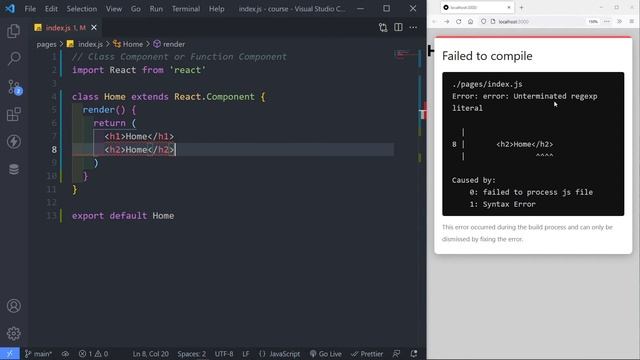Open the Extensions view
Screen dimensions: 640x360
[x=13, y=115]
